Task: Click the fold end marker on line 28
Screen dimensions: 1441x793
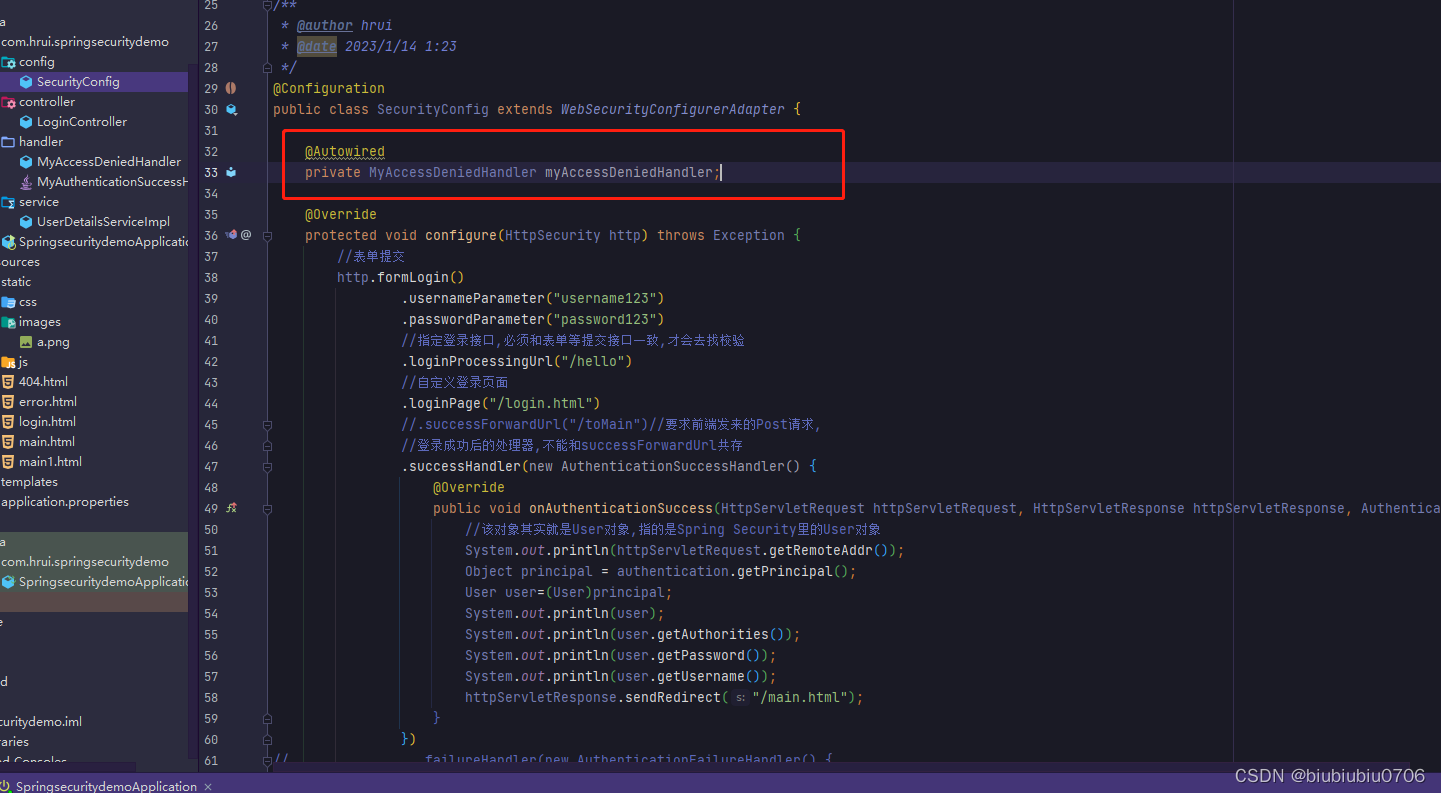Action: [x=267, y=67]
